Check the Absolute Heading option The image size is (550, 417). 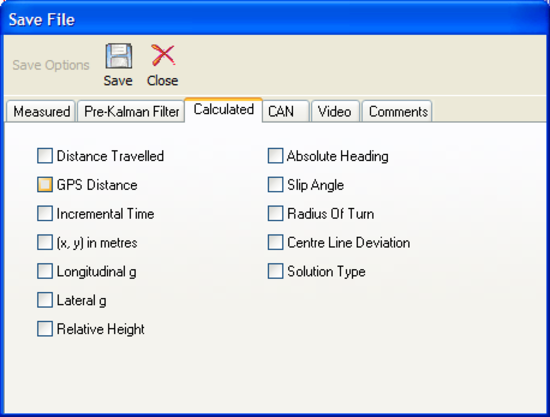275,156
